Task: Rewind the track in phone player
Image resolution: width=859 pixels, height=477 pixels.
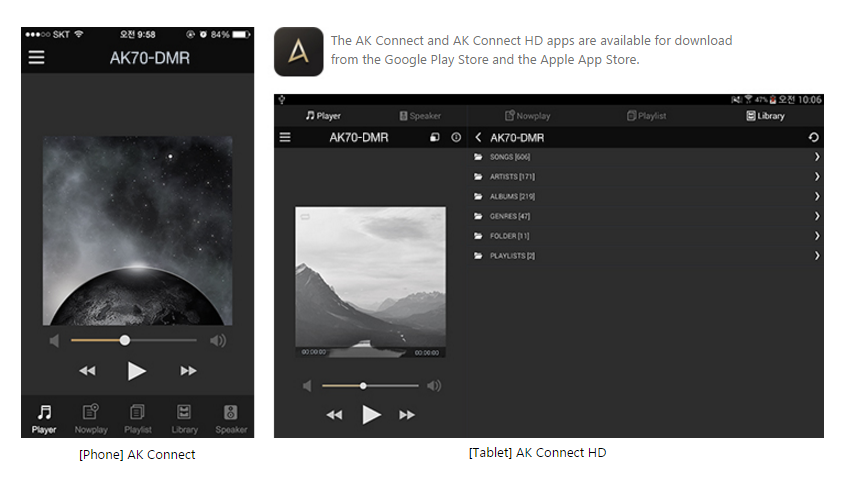Action: (88, 371)
